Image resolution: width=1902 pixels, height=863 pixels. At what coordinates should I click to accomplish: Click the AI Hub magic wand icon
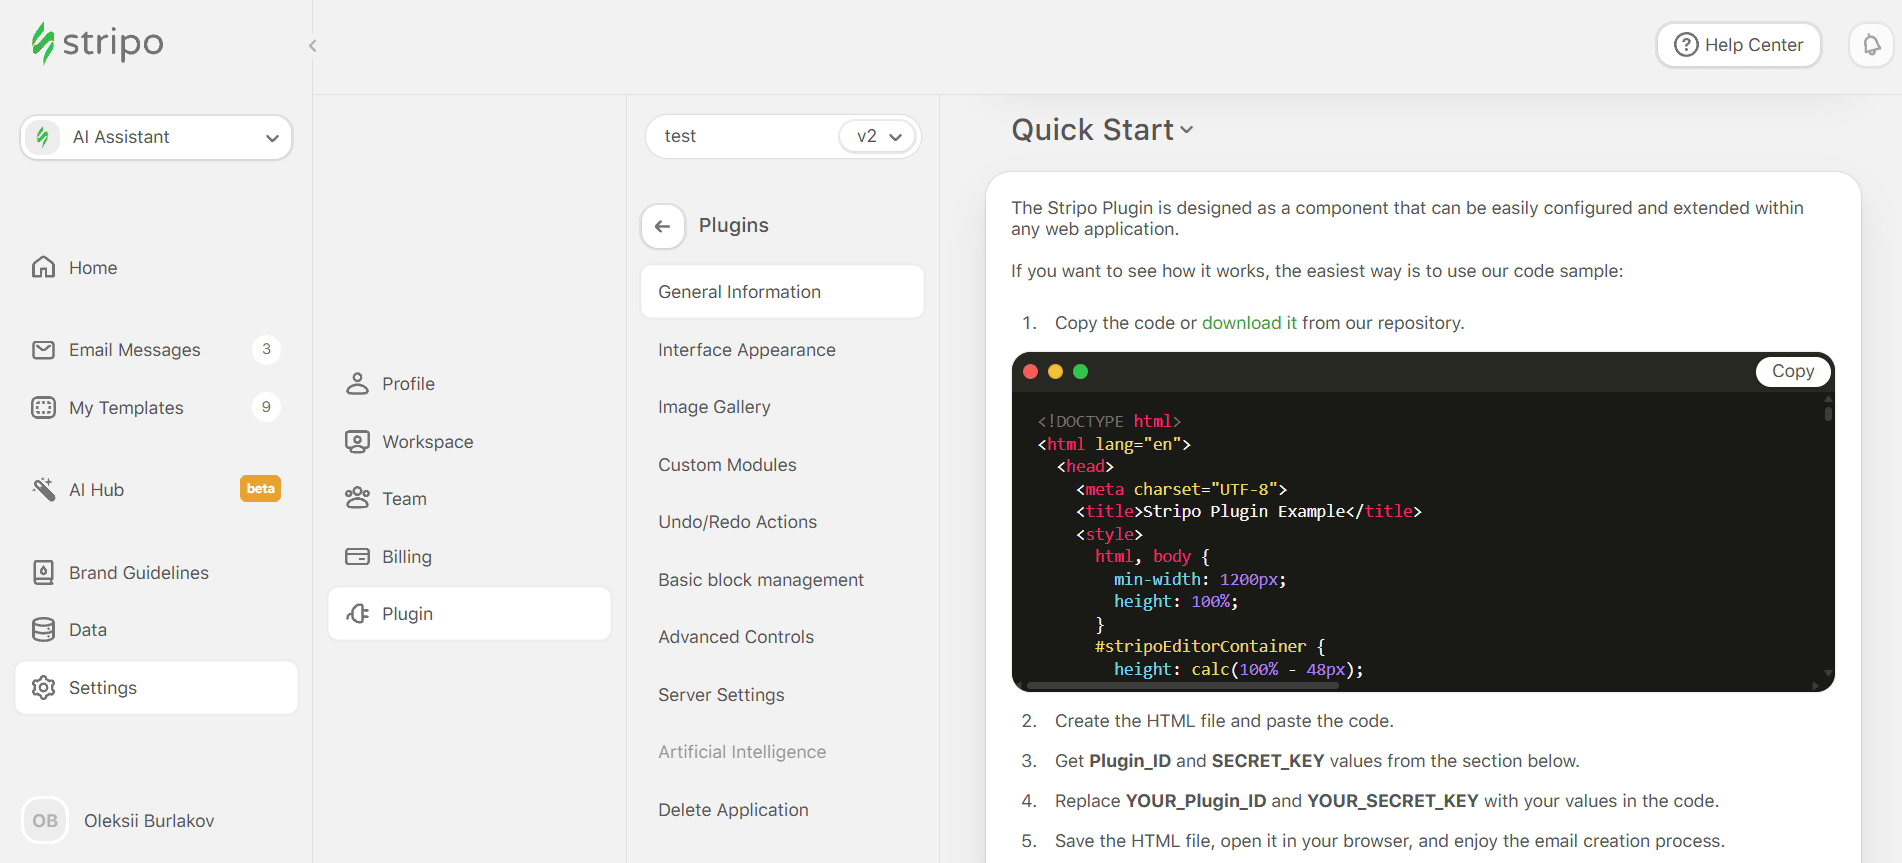coord(44,489)
